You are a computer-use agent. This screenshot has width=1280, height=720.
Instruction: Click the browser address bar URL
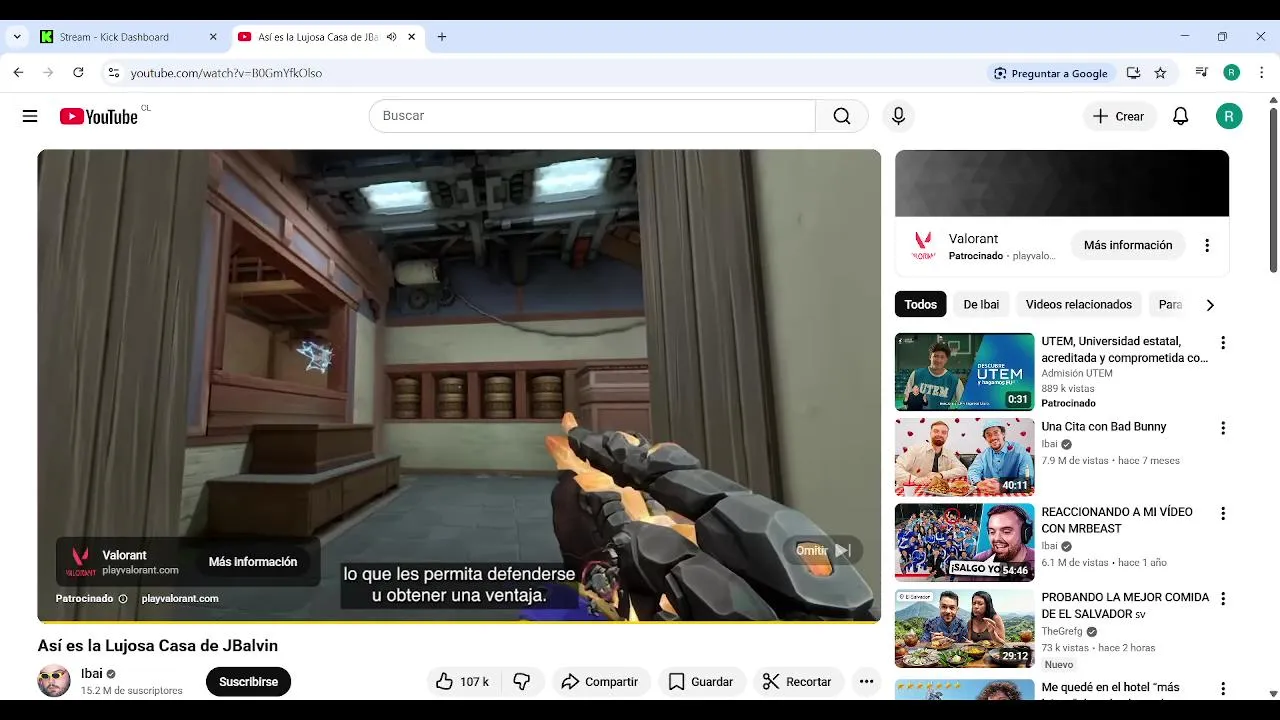[226, 73]
